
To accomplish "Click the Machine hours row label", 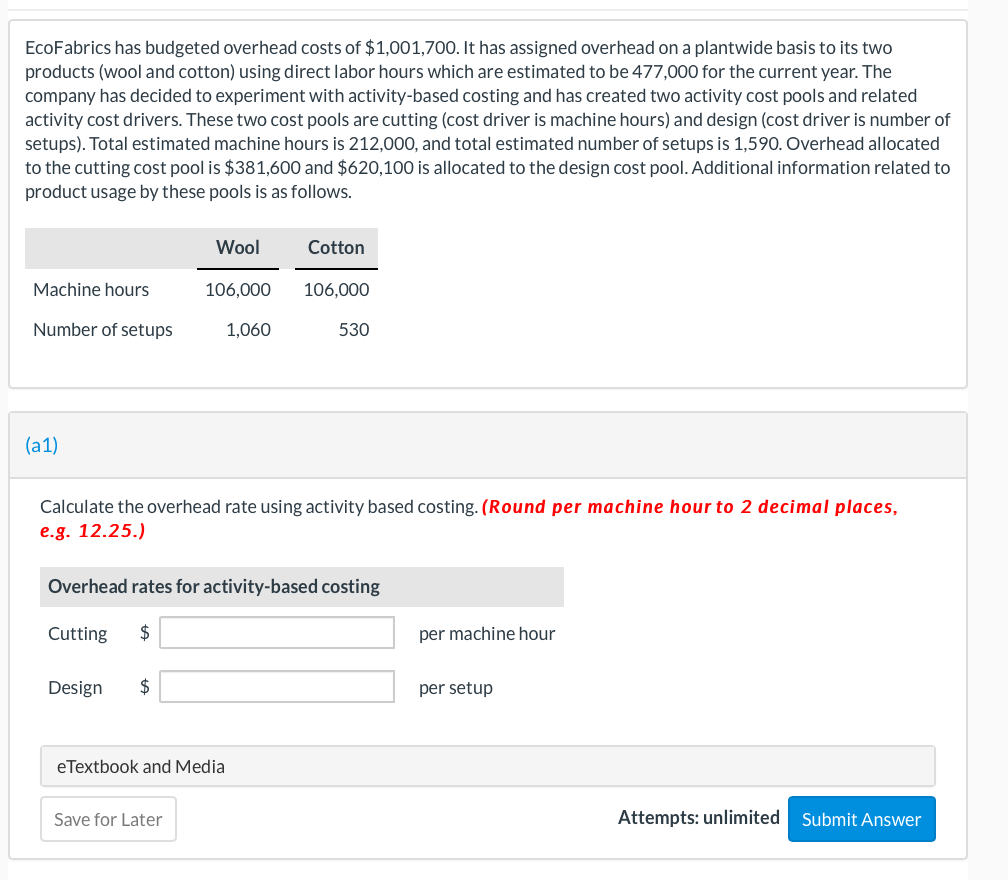I will point(90,289).
